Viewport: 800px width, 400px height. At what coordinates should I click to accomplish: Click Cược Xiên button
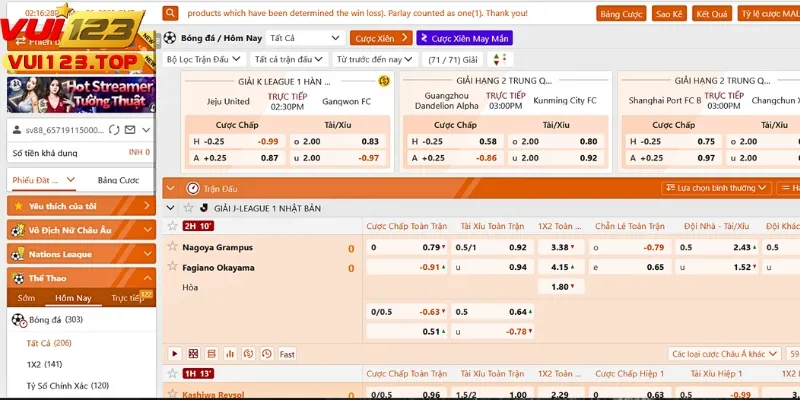381,38
